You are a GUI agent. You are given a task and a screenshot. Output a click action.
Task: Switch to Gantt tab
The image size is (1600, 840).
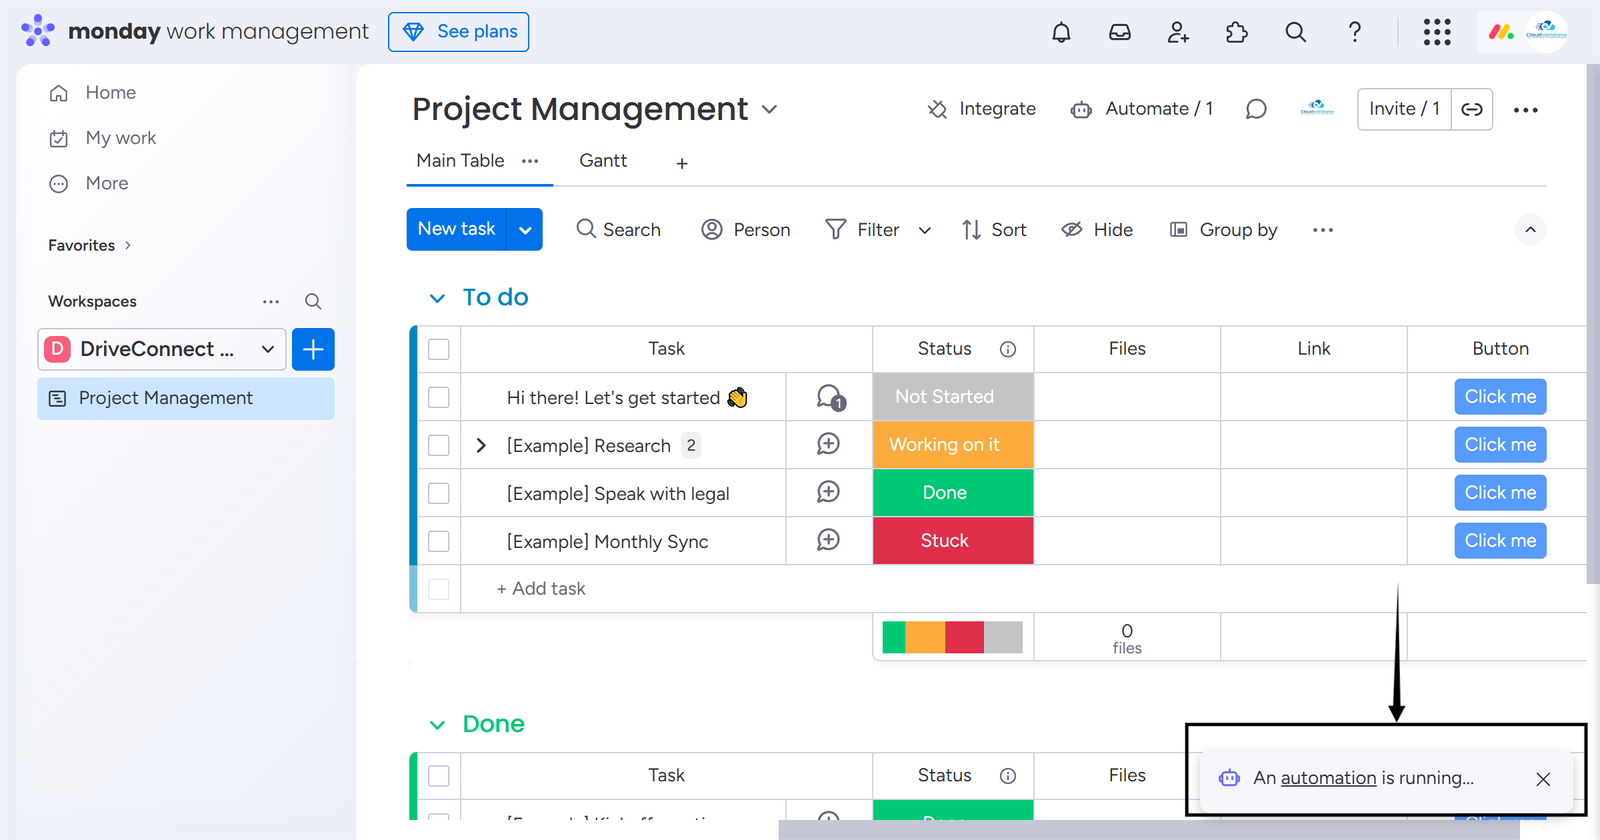(603, 161)
